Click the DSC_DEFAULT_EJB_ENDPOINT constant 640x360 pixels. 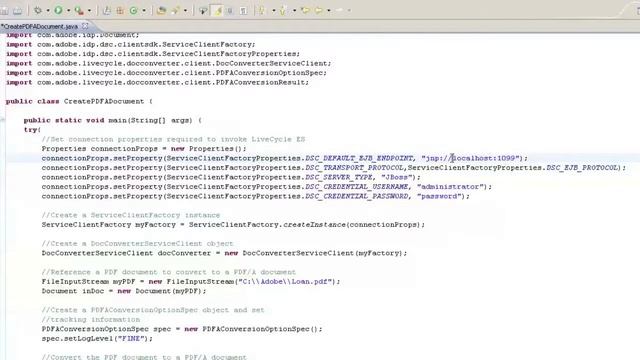359,158
